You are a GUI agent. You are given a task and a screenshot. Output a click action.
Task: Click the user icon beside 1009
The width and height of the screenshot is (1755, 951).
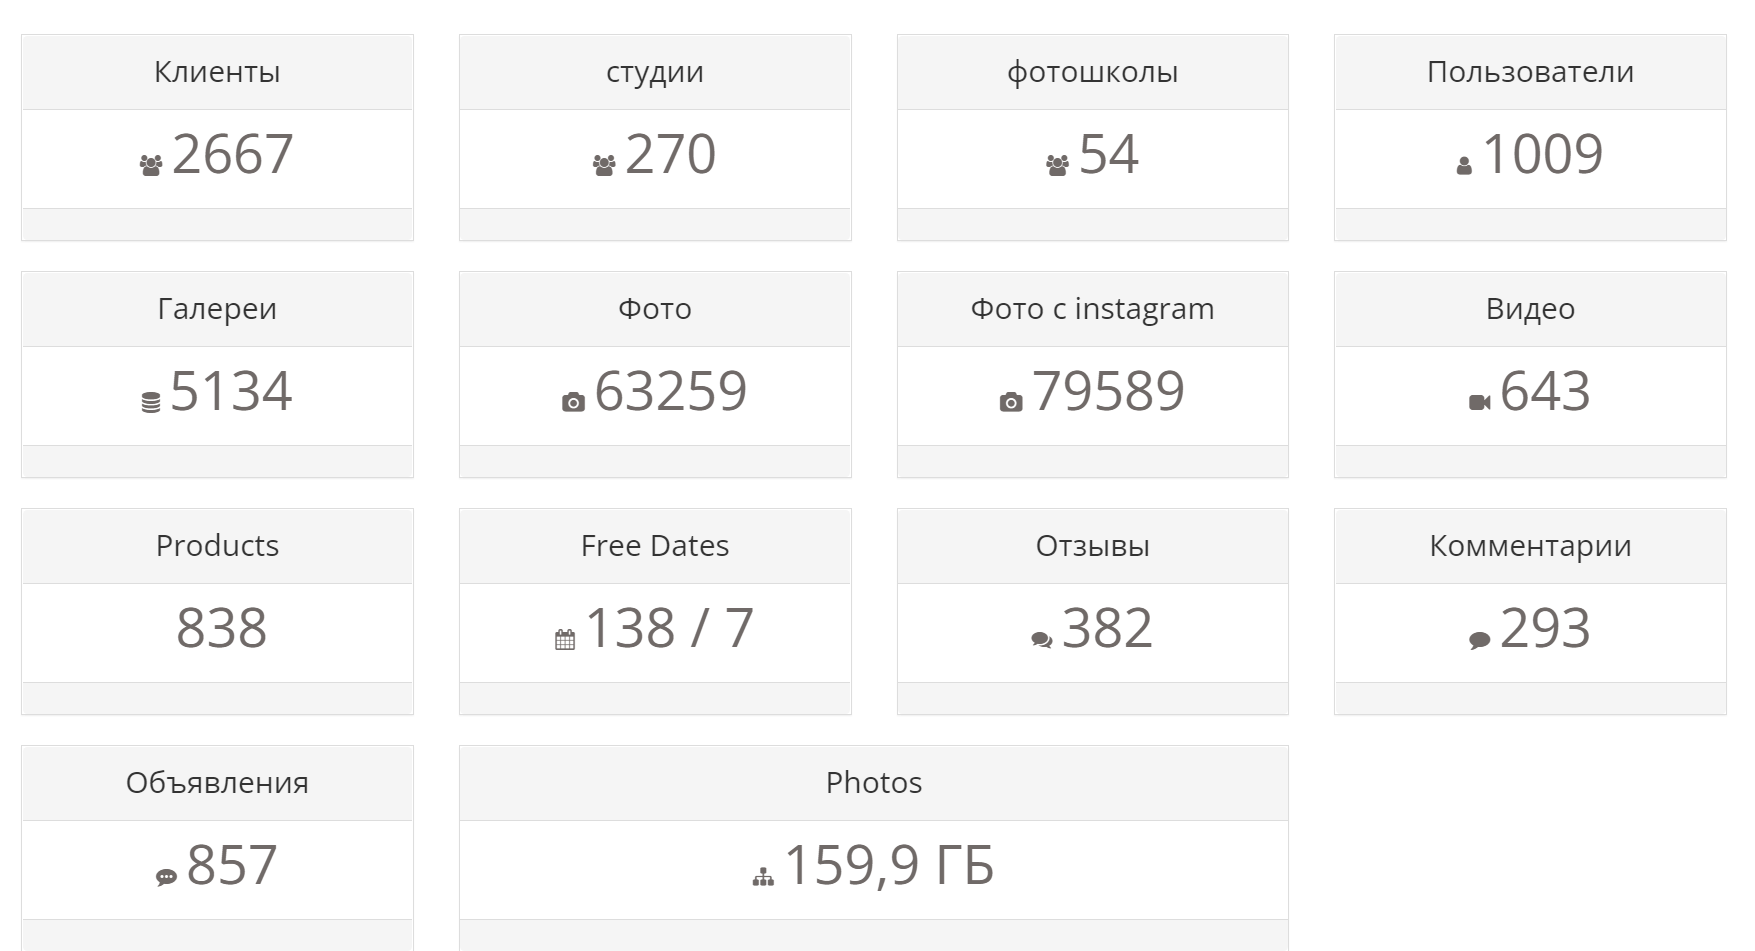coord(1464,167)
